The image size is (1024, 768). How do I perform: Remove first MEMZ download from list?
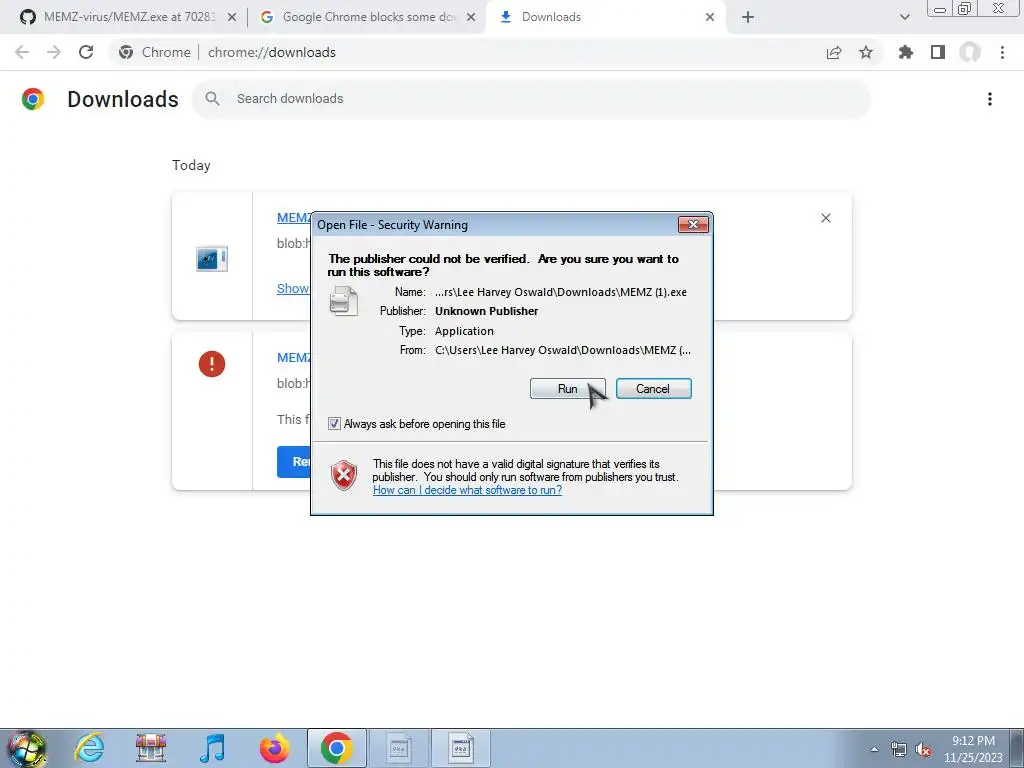[x=826, y=218]
